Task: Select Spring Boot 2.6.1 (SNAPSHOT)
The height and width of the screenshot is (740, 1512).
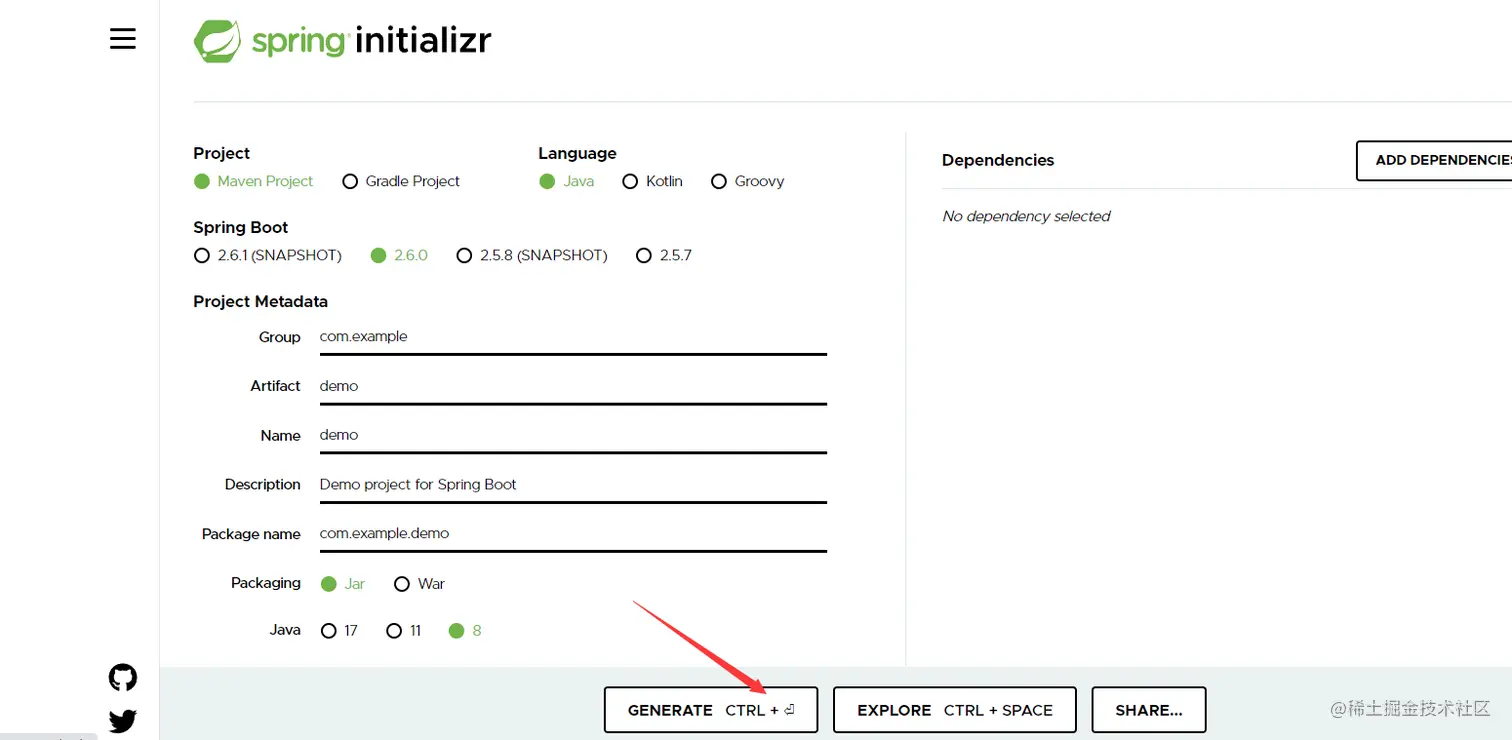Action: 268,255
